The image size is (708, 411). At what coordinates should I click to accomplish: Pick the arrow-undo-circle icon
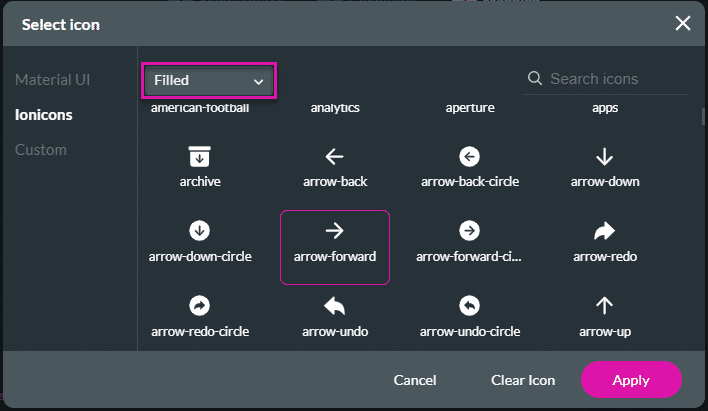pos(470,314)
